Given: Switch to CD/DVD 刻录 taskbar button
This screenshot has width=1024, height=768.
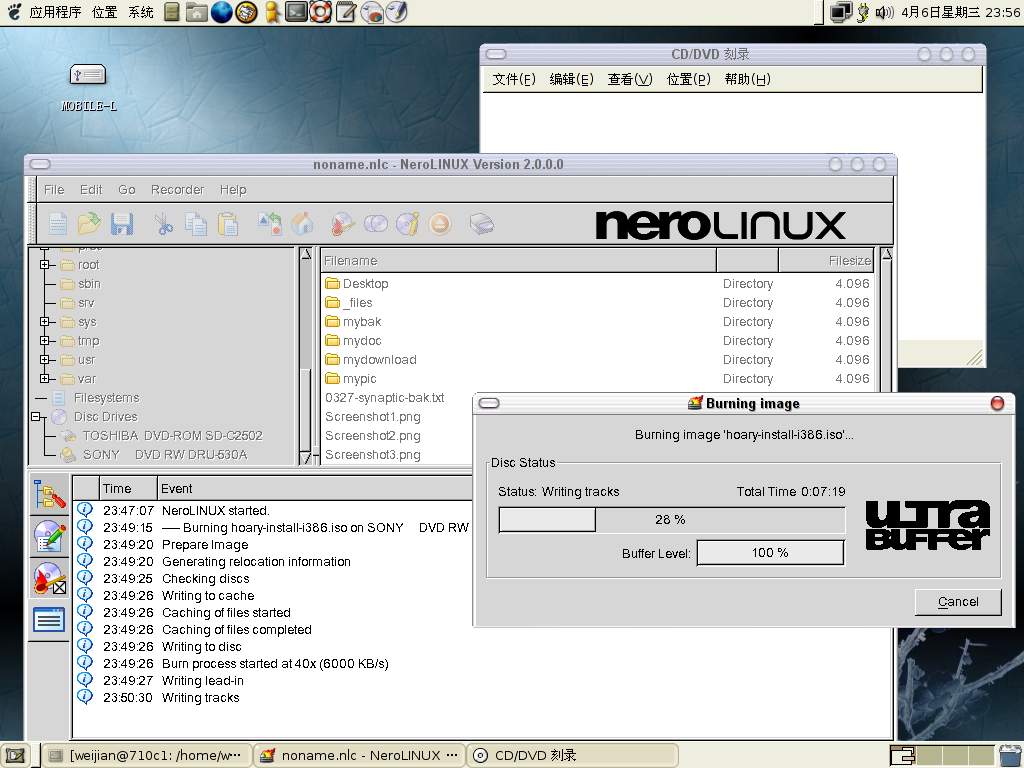Looking at the screenshot, I should pos(573,756).
